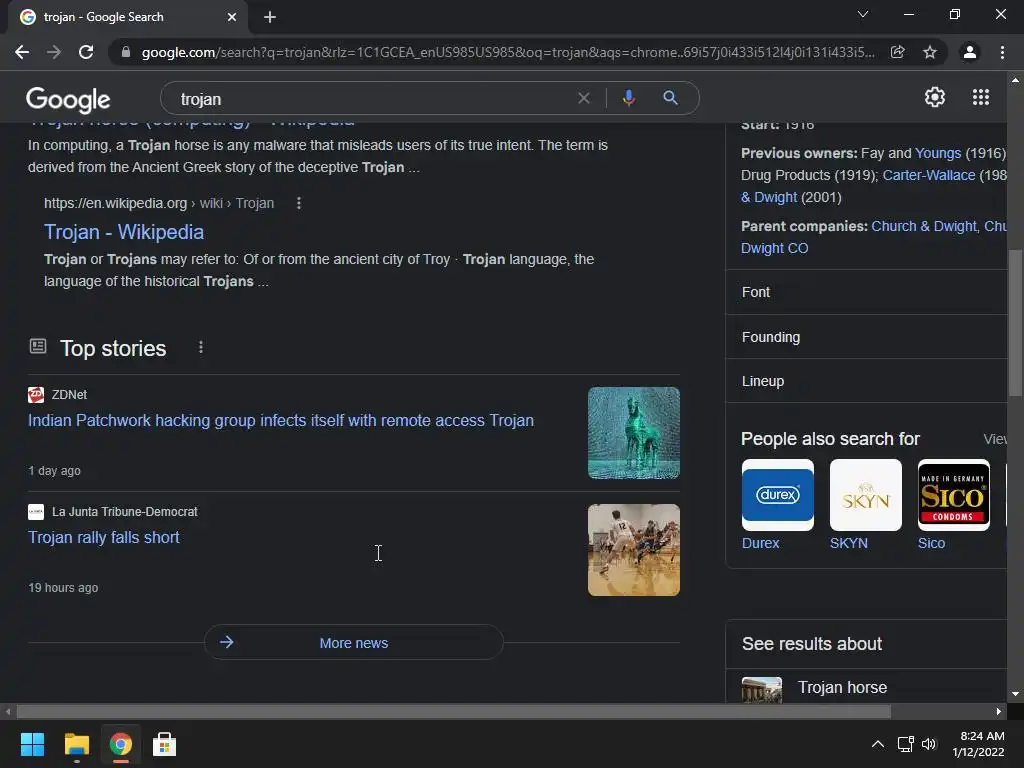Click the scroll down arrow
This screenshot has height=768, width=1024.
[x=1015, y=694]
